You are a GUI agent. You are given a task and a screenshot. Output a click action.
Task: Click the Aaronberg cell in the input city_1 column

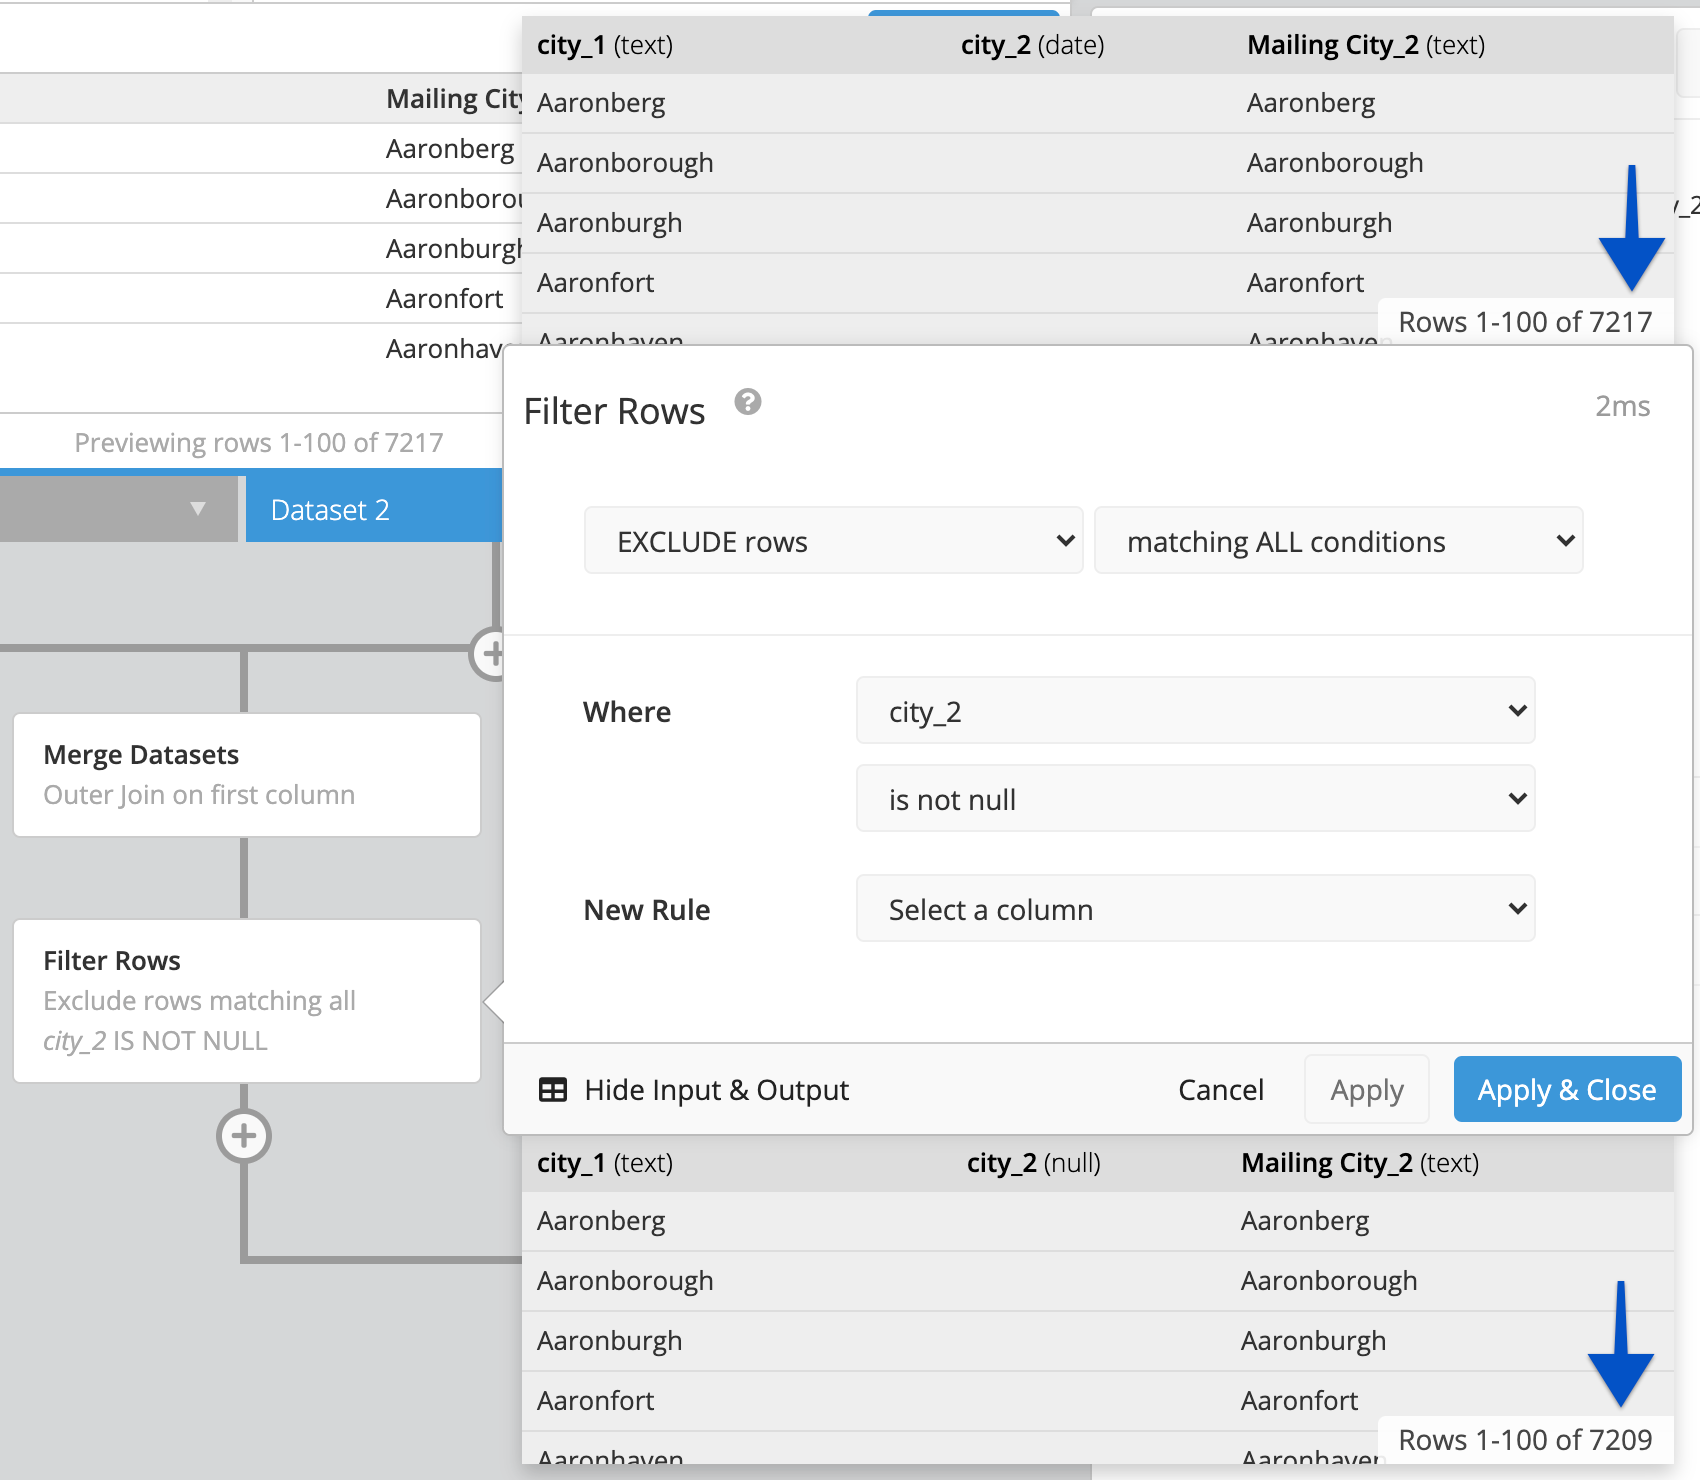pyautogui.click(x=601, y=103)
